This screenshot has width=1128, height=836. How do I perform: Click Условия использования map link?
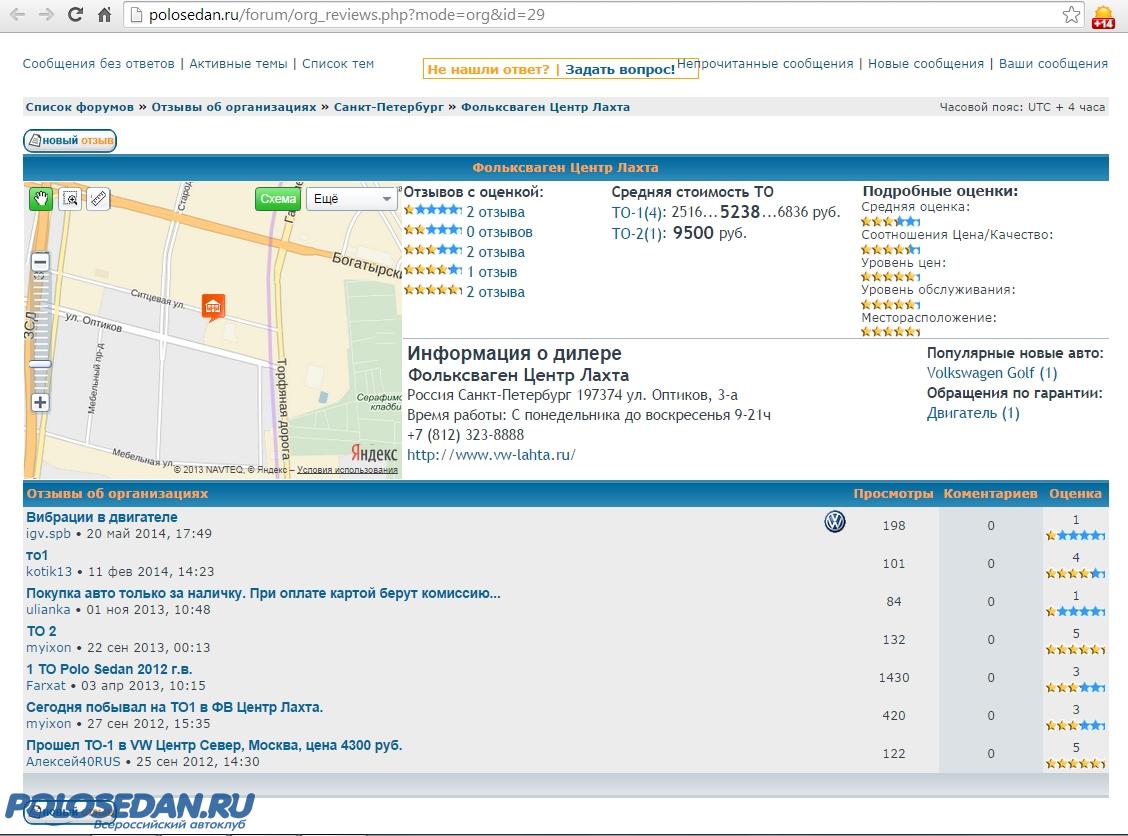[x=347, y=470]
